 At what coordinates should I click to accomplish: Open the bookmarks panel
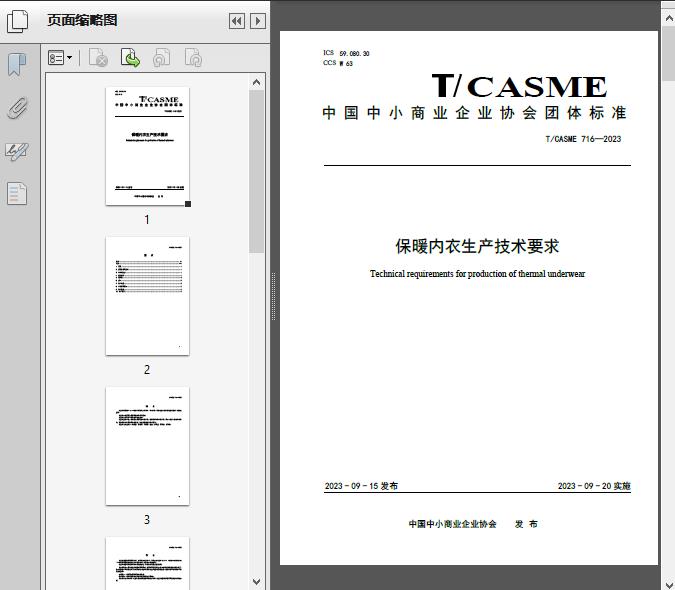tap(17, 65)
